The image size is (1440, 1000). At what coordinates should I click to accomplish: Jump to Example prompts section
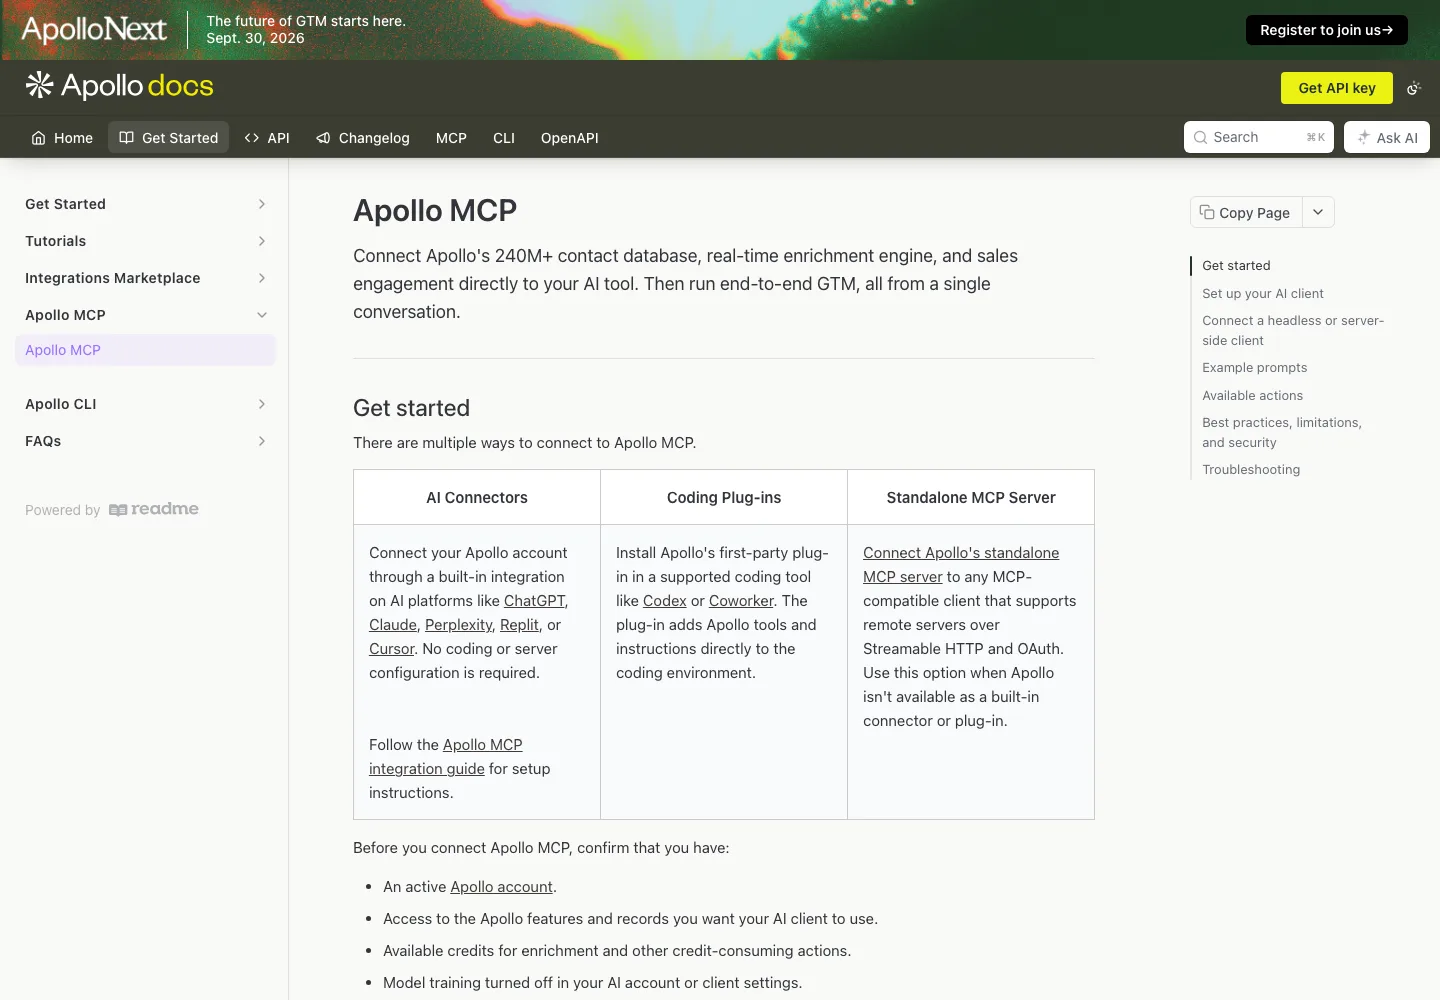coord(1254,368)
